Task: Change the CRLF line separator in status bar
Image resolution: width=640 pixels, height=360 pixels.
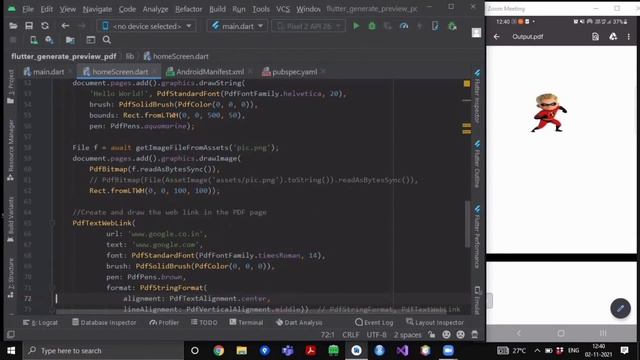Action: [351, 335]
